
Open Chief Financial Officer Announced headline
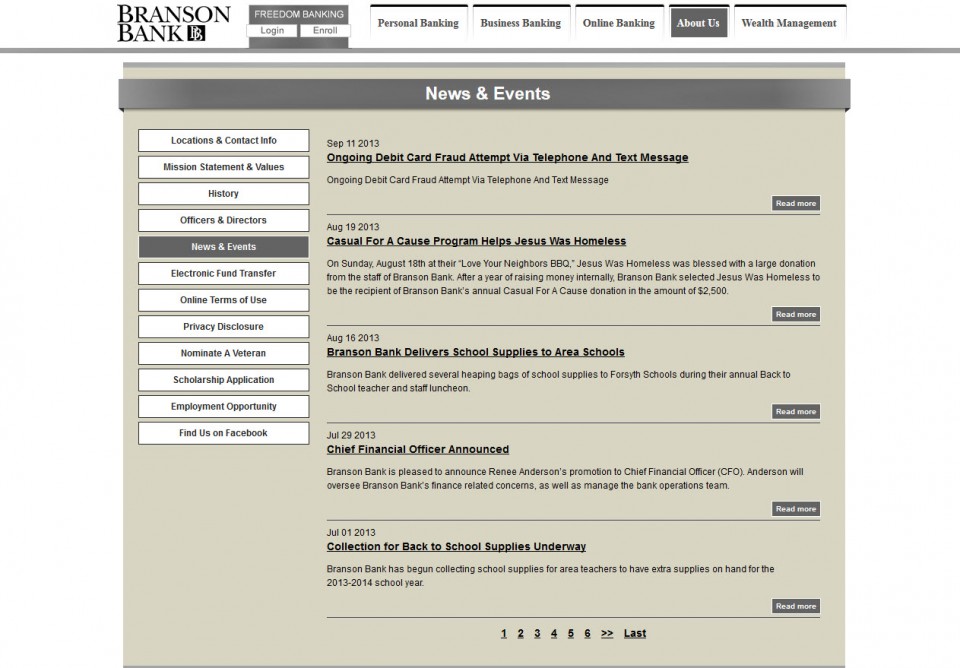pyautogui.click(x=418, y=449)
